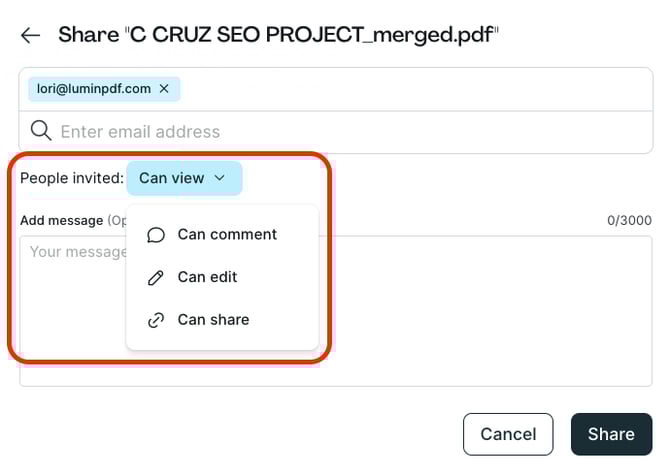Click the Share dialog title text

coord(278,36)
